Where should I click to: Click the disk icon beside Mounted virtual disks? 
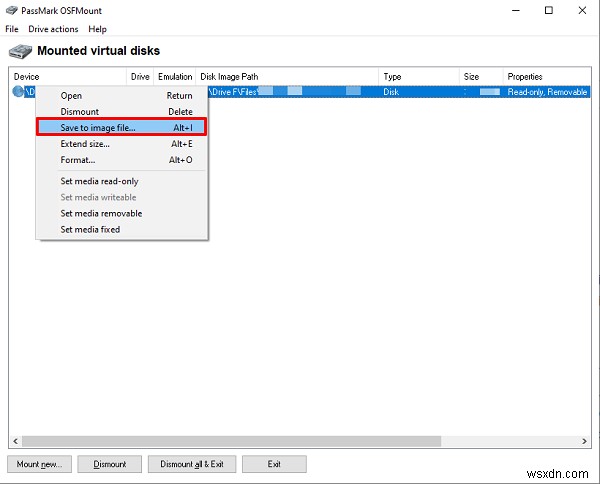[x=20, y=51]
